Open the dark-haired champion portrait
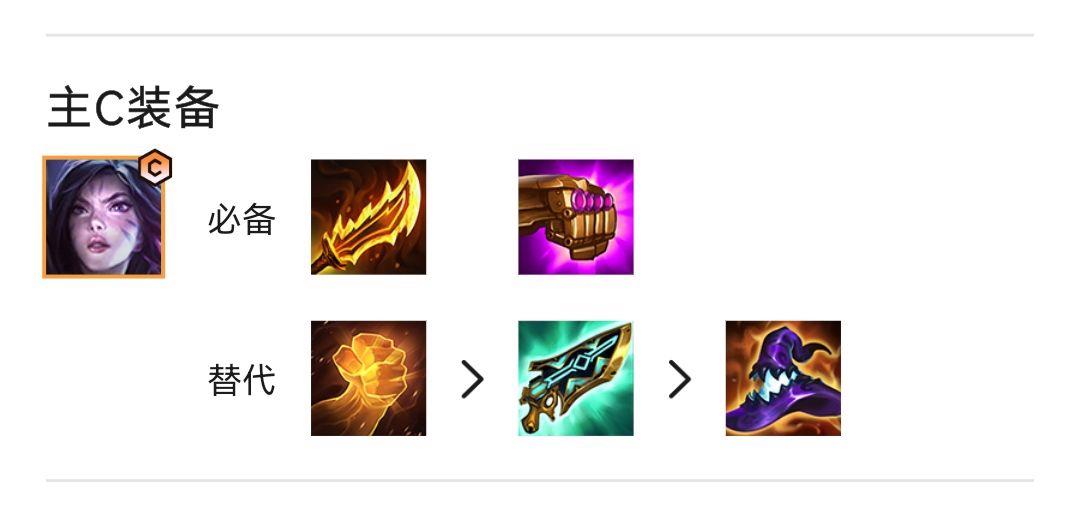1080x515 pixels. (x=103, y=217)
